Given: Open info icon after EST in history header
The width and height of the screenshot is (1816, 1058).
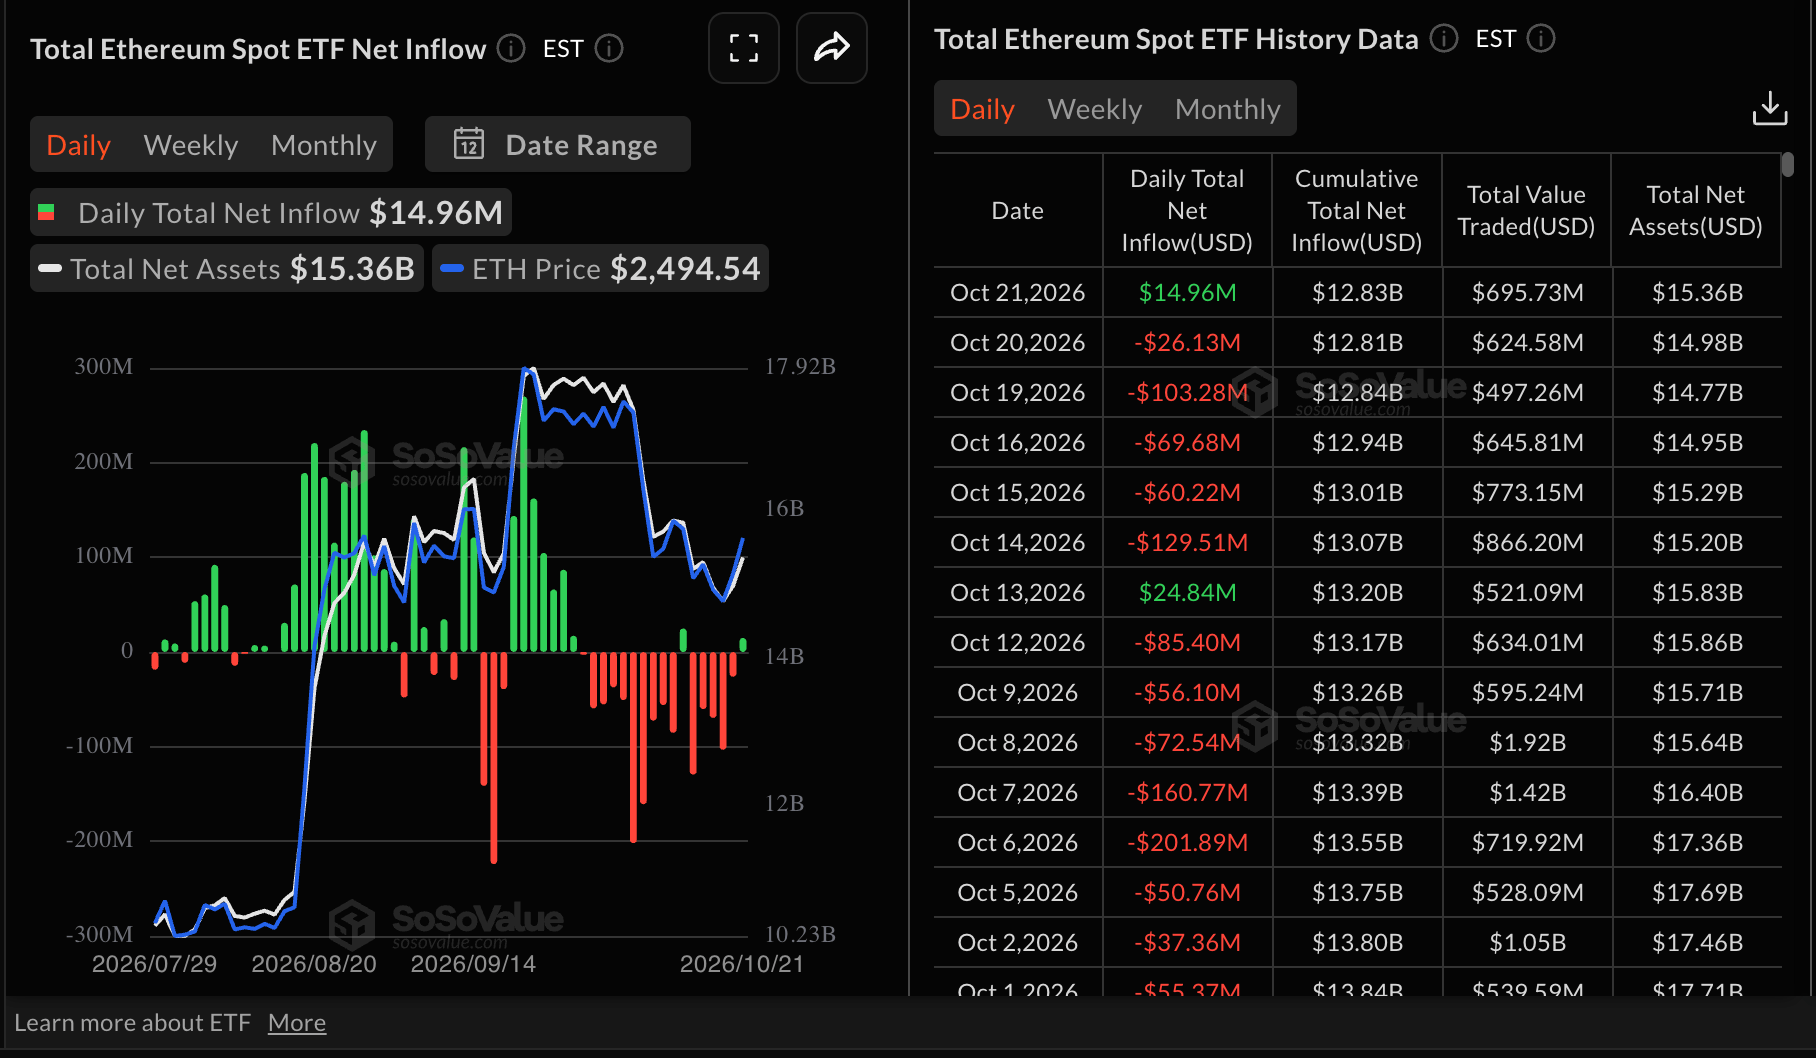Looking at the screenshot, I should (1541, 38).
